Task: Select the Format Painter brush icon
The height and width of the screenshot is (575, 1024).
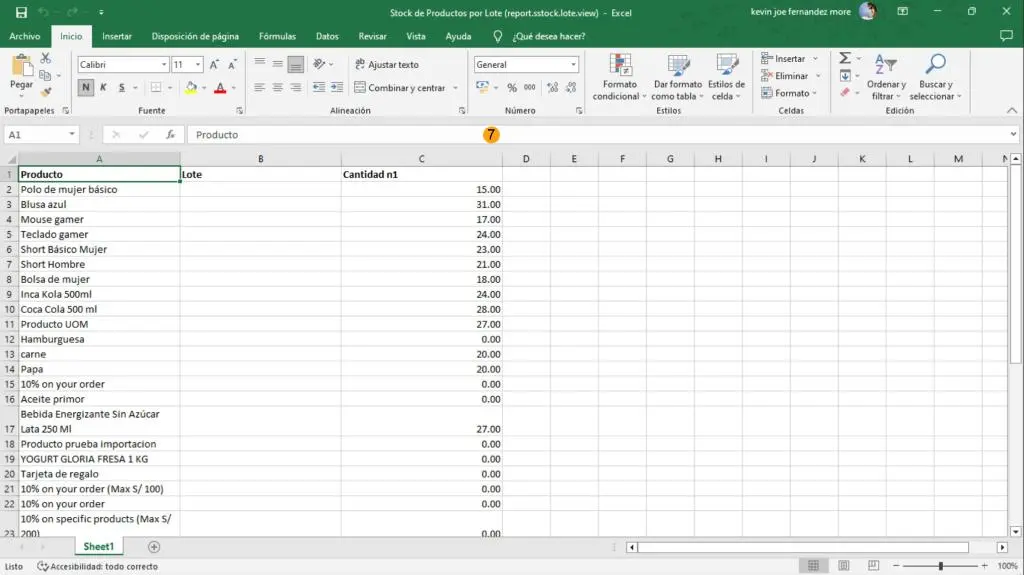Action: click(x=45, y=93)
